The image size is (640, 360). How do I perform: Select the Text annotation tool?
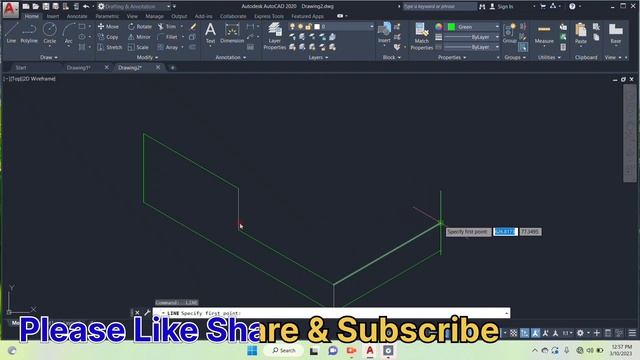[x=210, y=33]
